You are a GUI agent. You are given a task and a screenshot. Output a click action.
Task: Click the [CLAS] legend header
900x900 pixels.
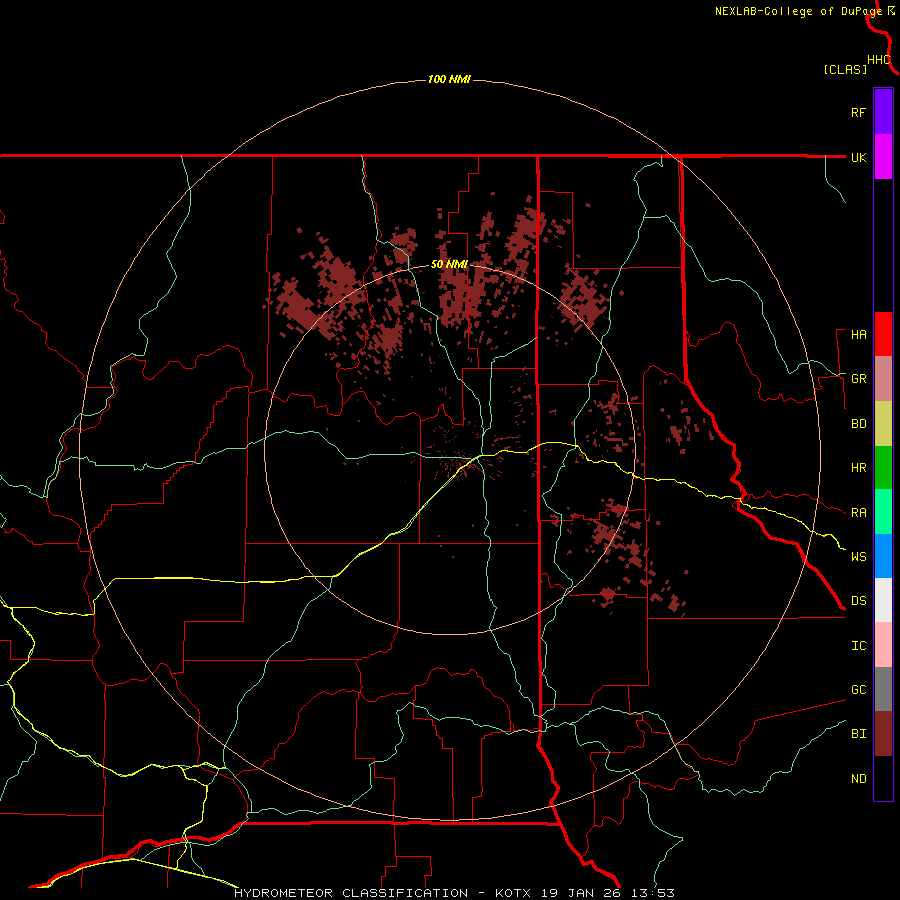tap(845, 69)
